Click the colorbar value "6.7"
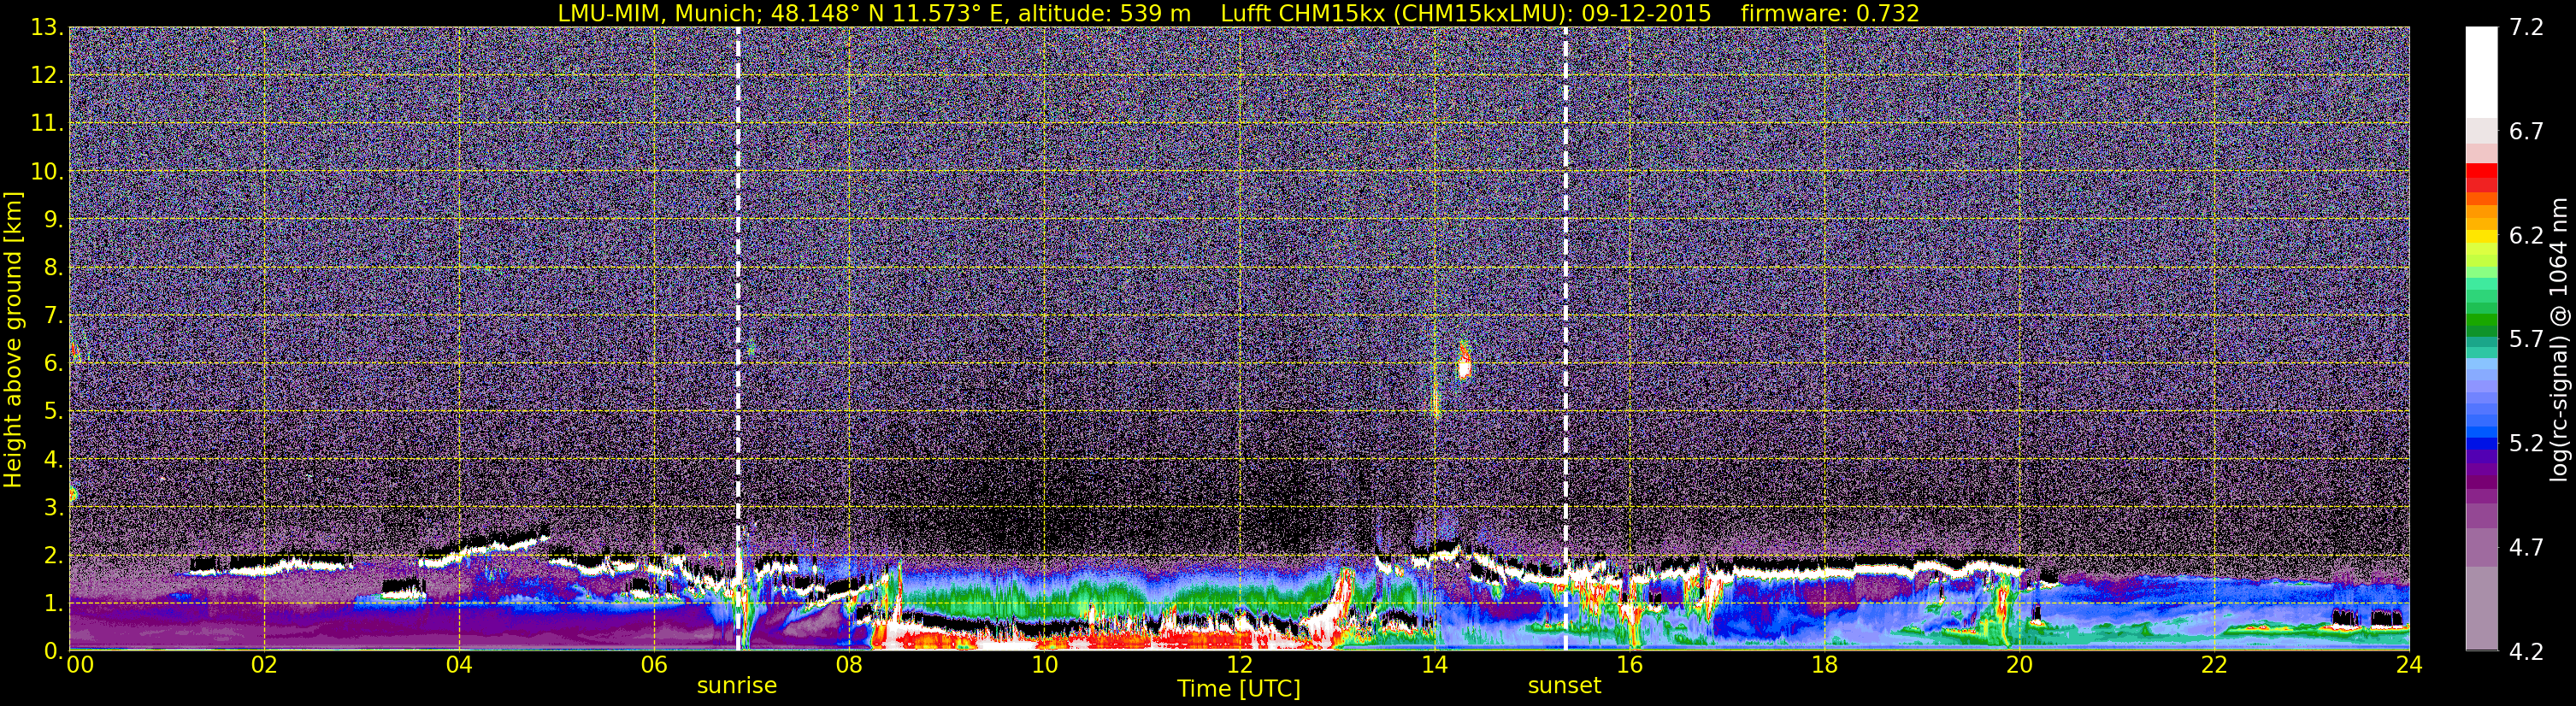 click(x=2526, y=132)
